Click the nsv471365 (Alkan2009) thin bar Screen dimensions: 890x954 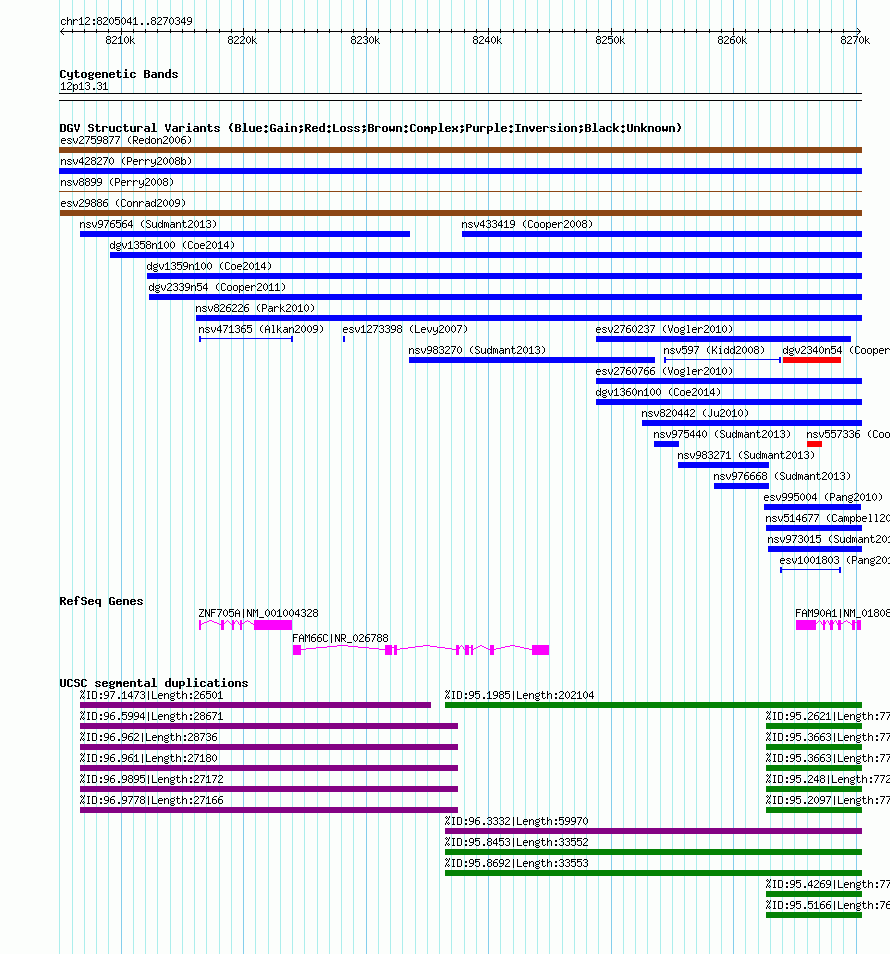tap(246, 339)
